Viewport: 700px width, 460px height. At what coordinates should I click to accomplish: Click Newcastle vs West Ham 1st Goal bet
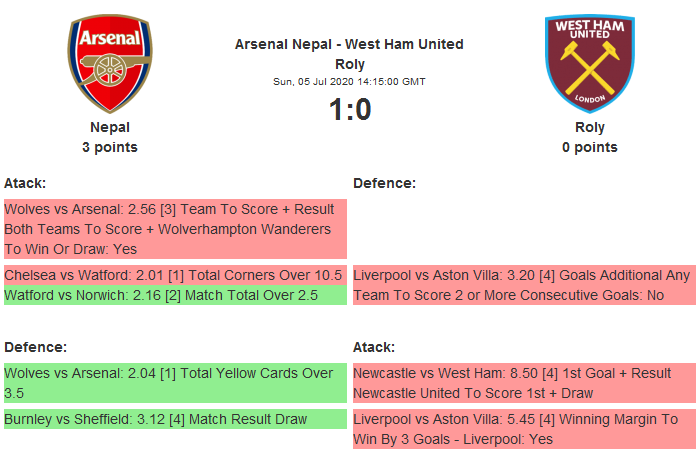pos(523,383)
